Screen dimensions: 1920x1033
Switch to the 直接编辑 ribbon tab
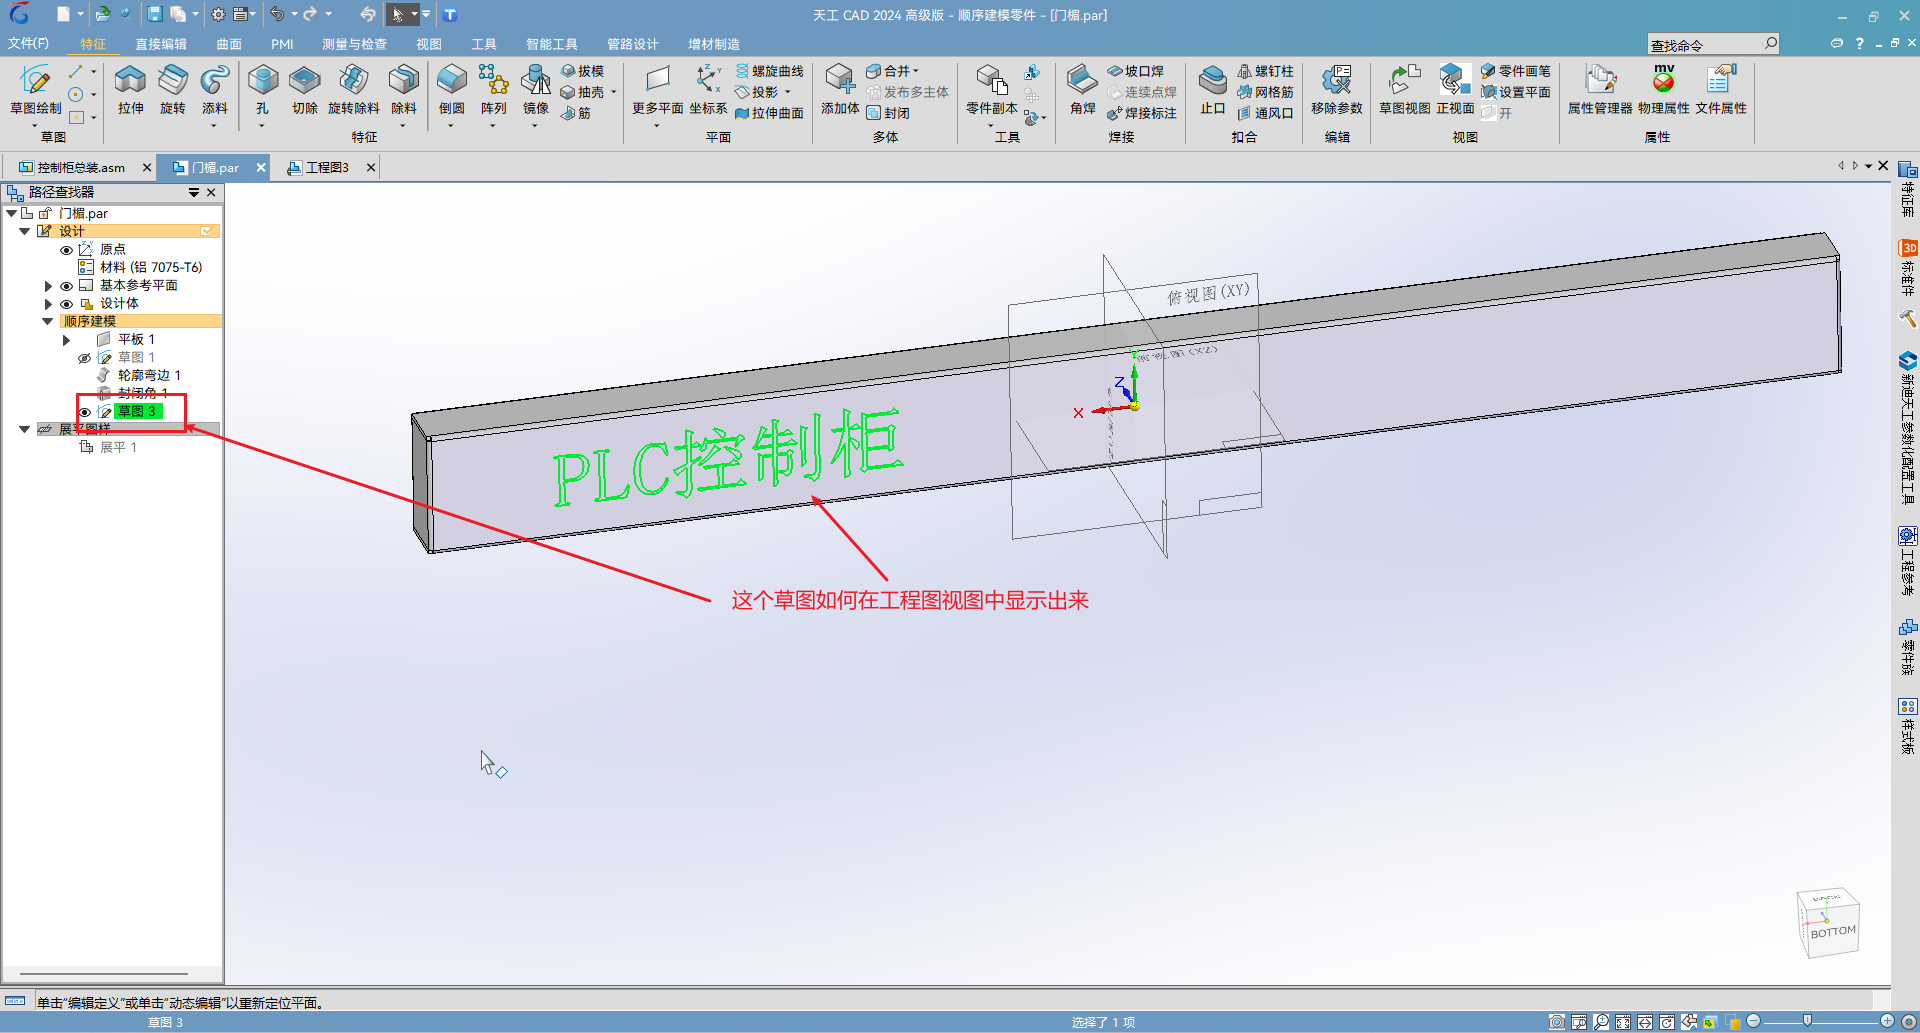tap(161, 44)
